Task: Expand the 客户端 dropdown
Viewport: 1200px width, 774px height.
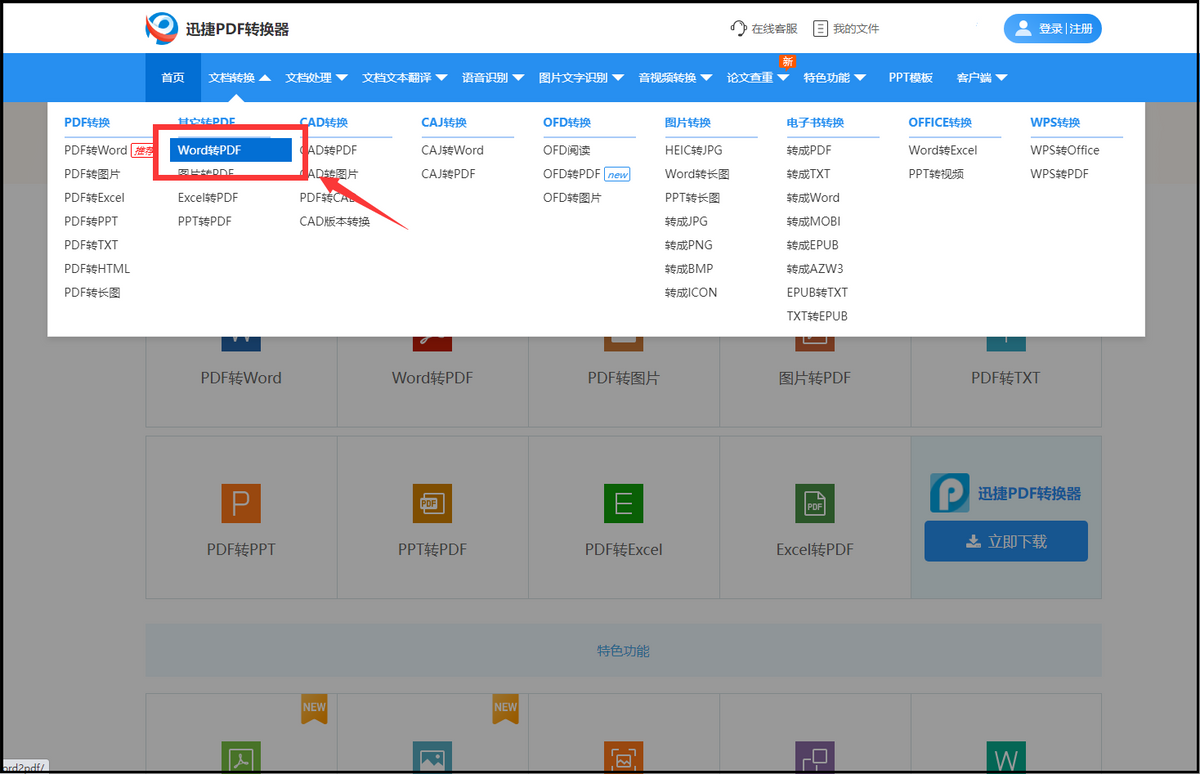Action: click(981, 77)
